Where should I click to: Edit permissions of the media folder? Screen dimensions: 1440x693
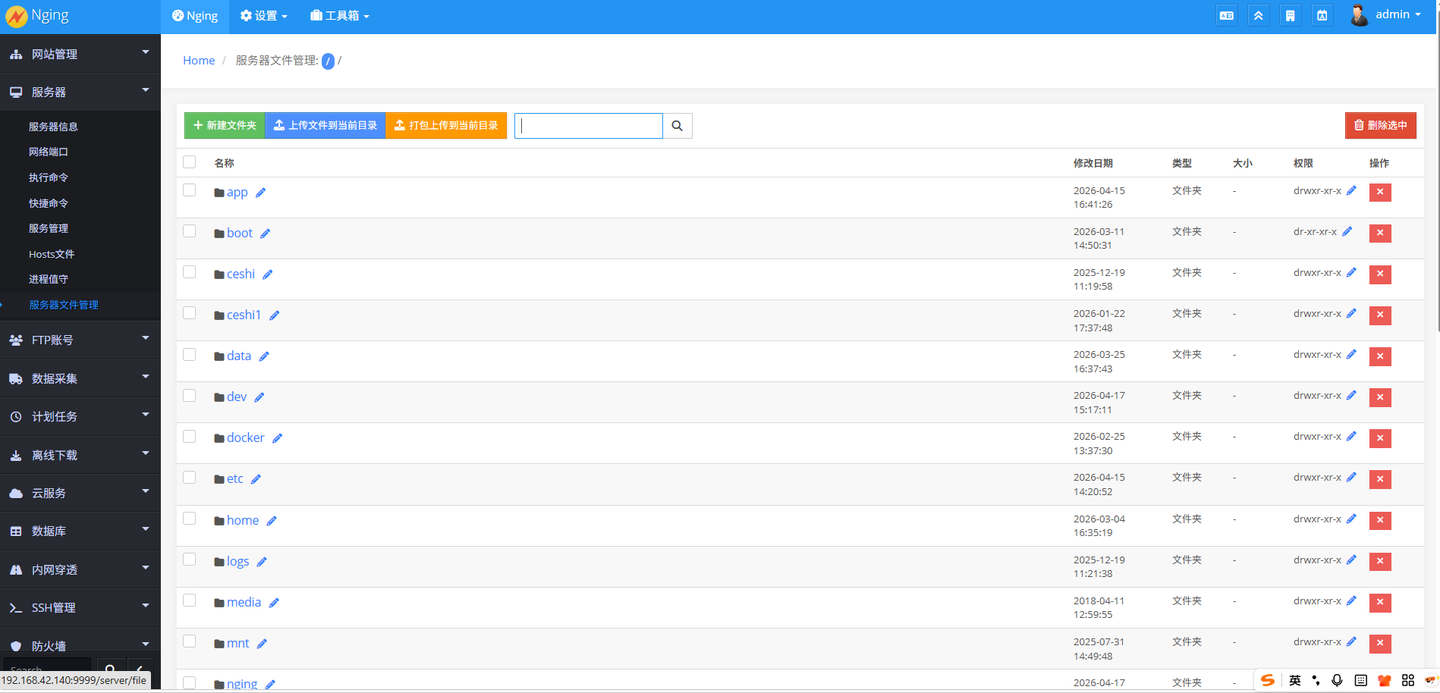tap(1351, 600)
